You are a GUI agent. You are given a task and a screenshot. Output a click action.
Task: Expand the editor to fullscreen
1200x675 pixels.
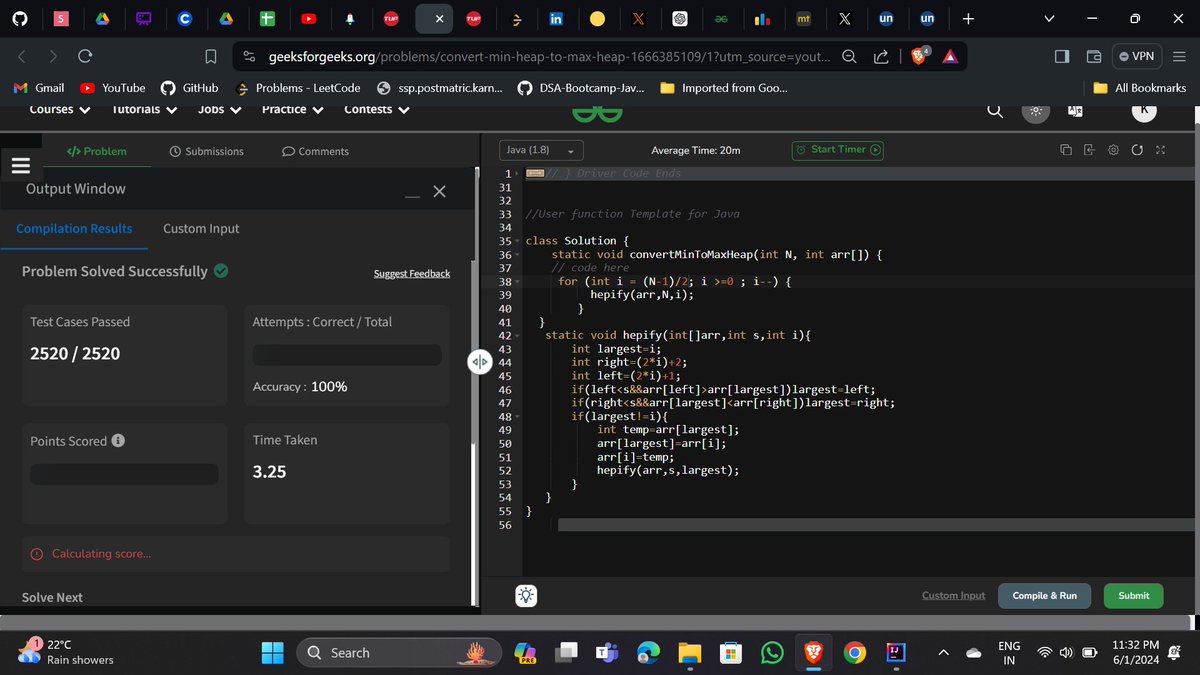pyautogui.click(x=1160, y=150)
